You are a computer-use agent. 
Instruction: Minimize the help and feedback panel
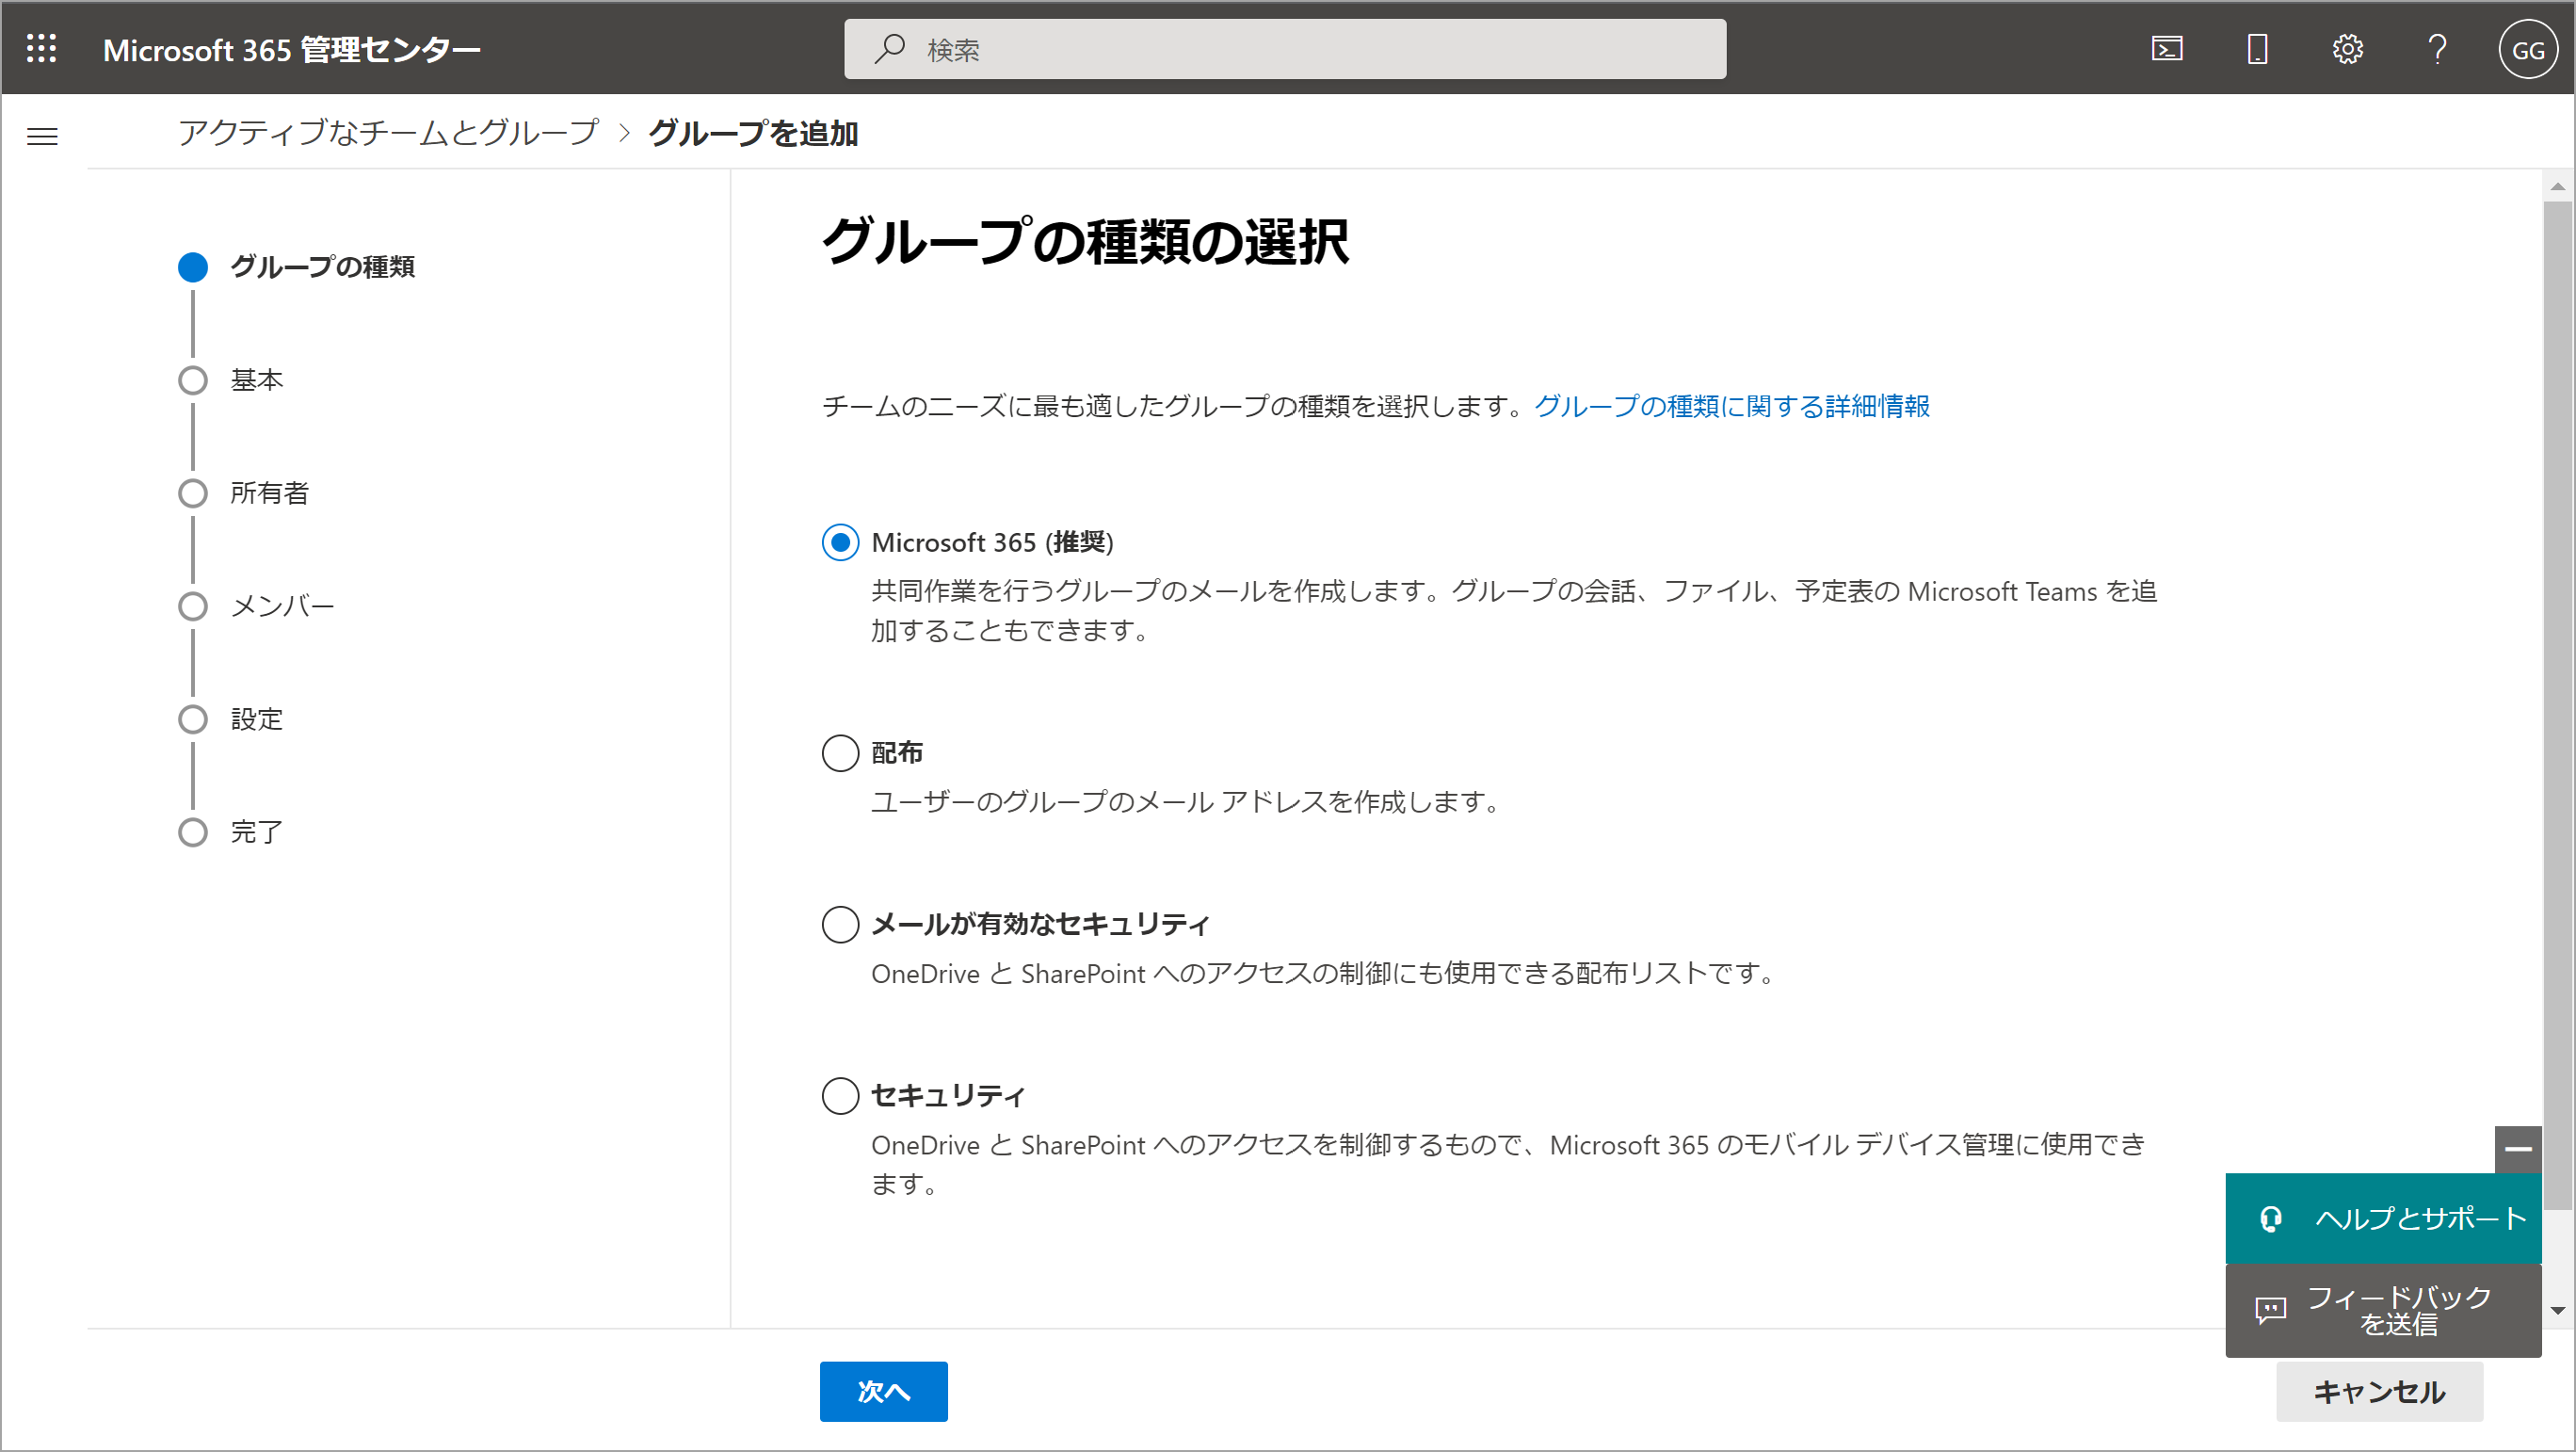point(2518,1149)
